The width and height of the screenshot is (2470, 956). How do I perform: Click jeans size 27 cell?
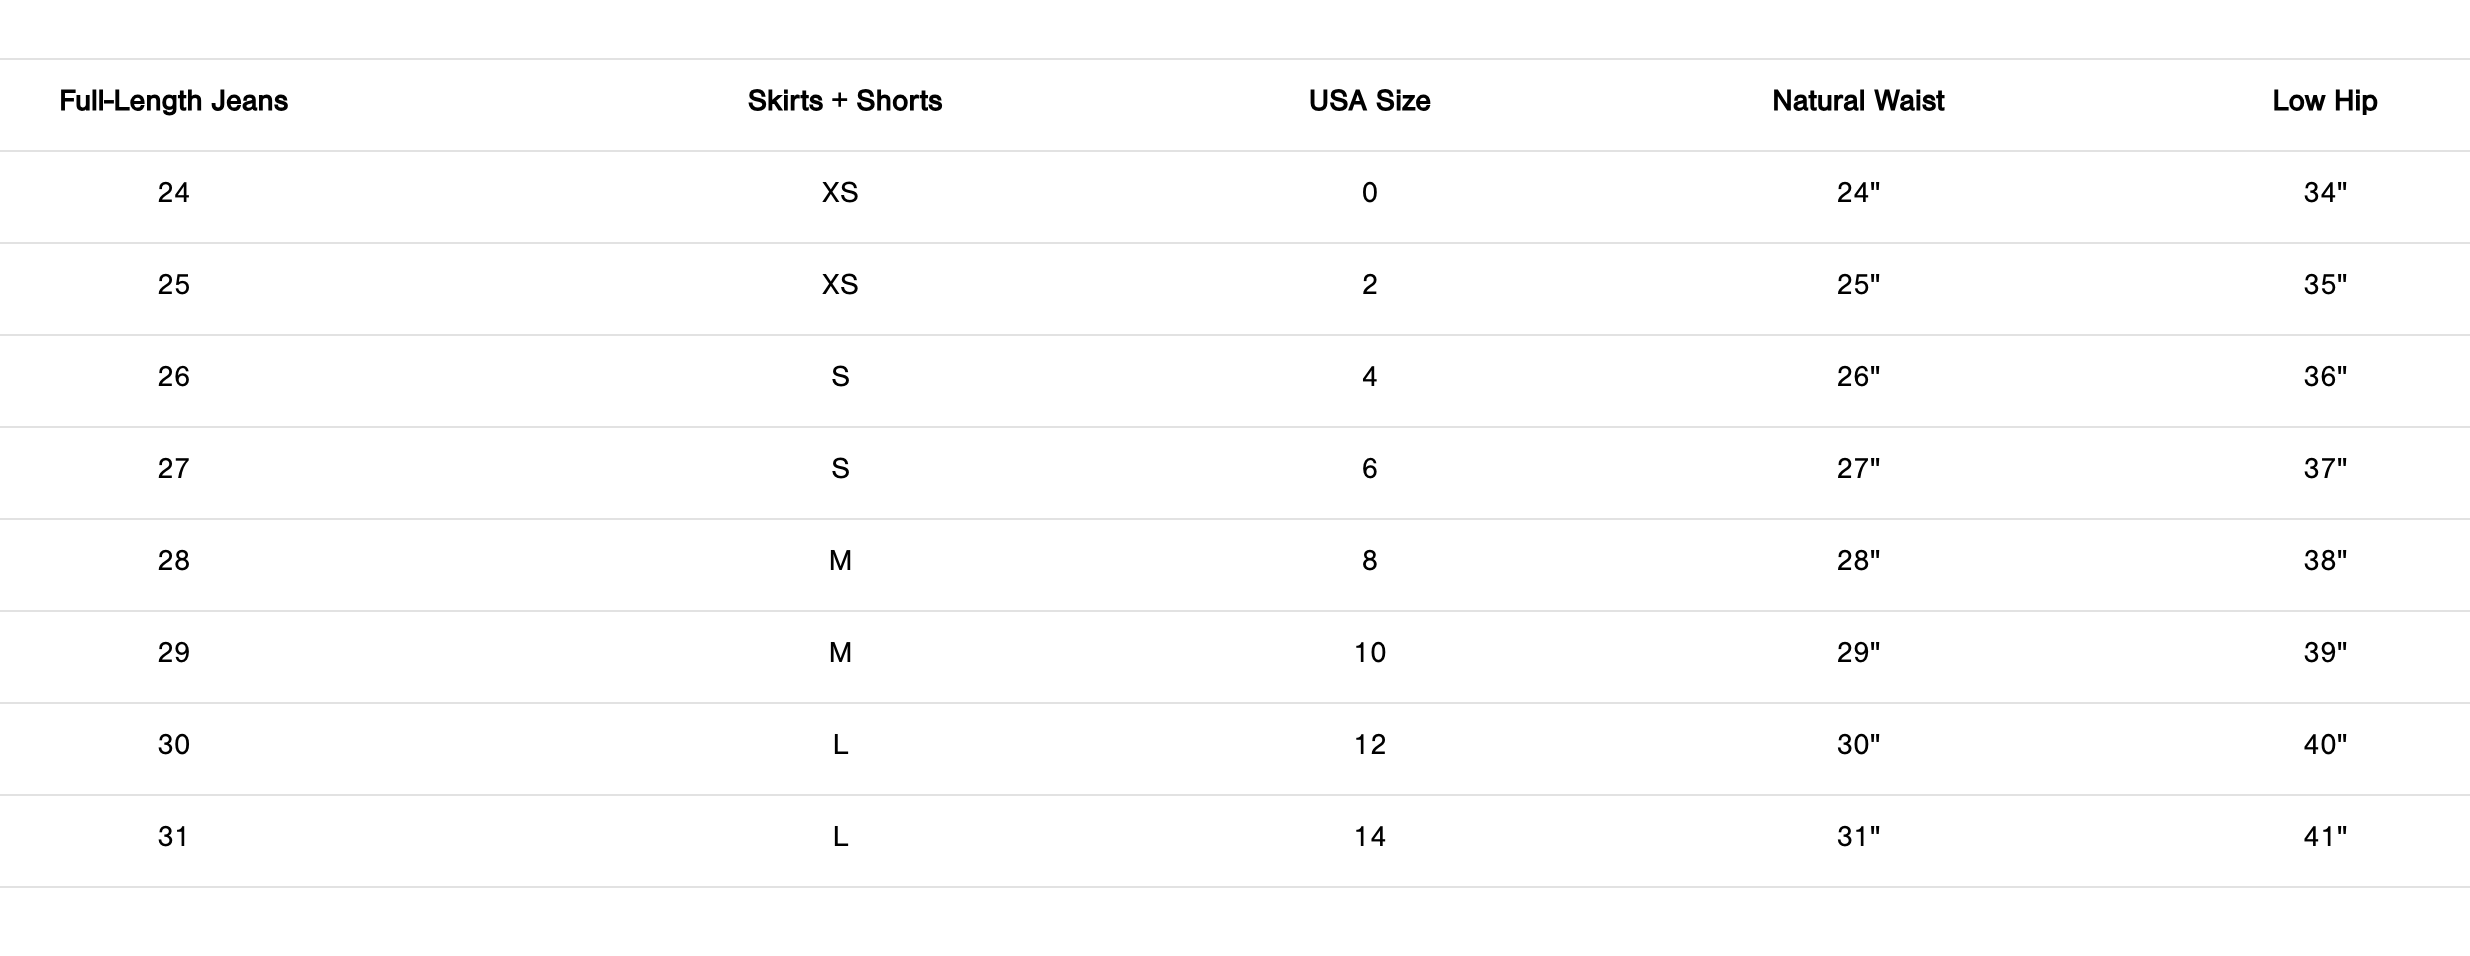173,469
